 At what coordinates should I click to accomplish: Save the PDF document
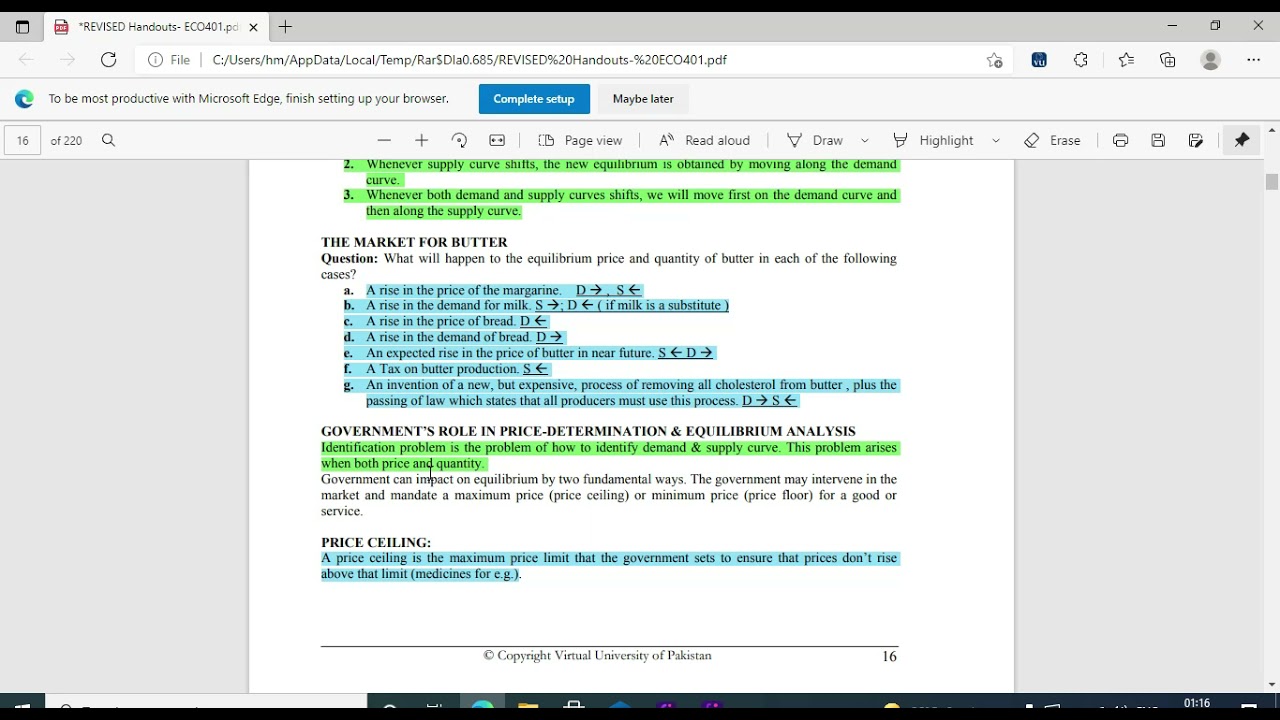pos(1158,141)
